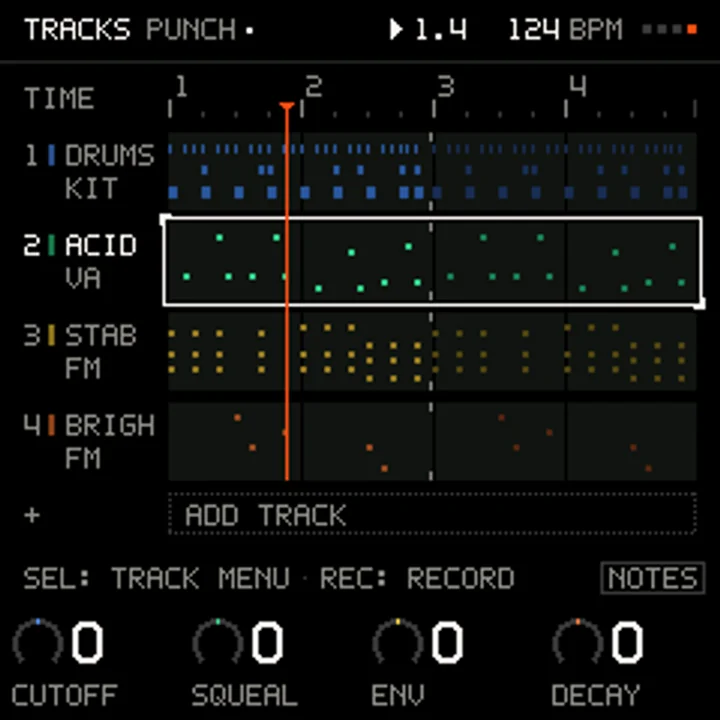This screenshot has height=720, width=720.
Task: Select the TRACKS header label
Action: (77, 29)
